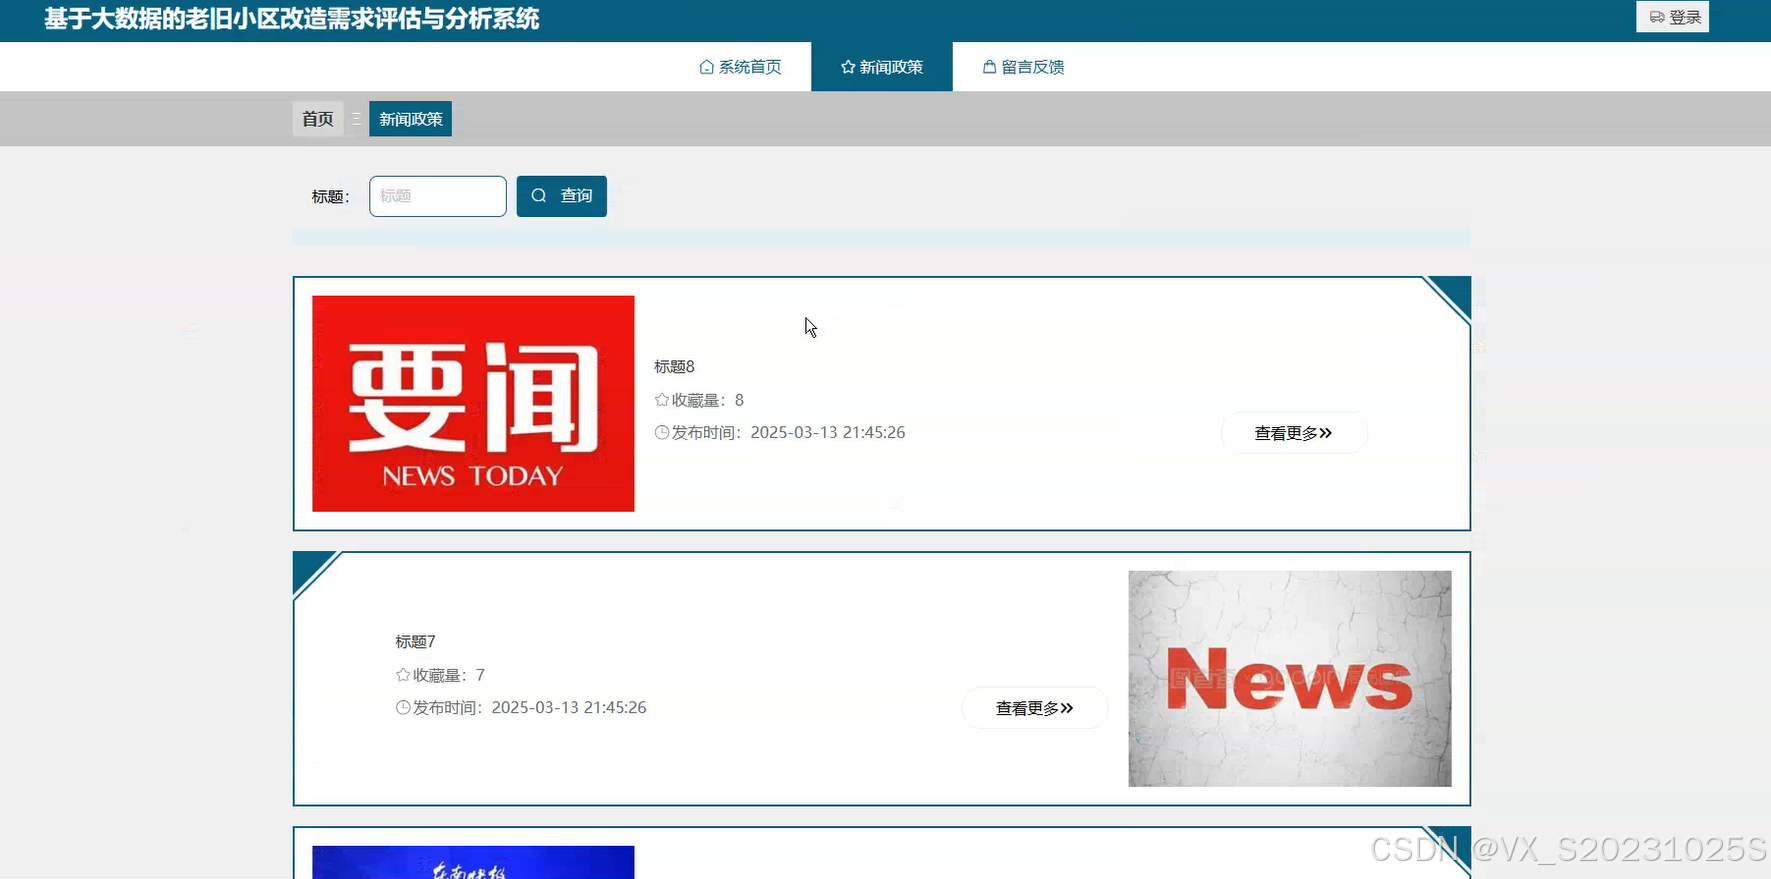
Task: Click 查看更多 for 标题8
Action: 1294,433
